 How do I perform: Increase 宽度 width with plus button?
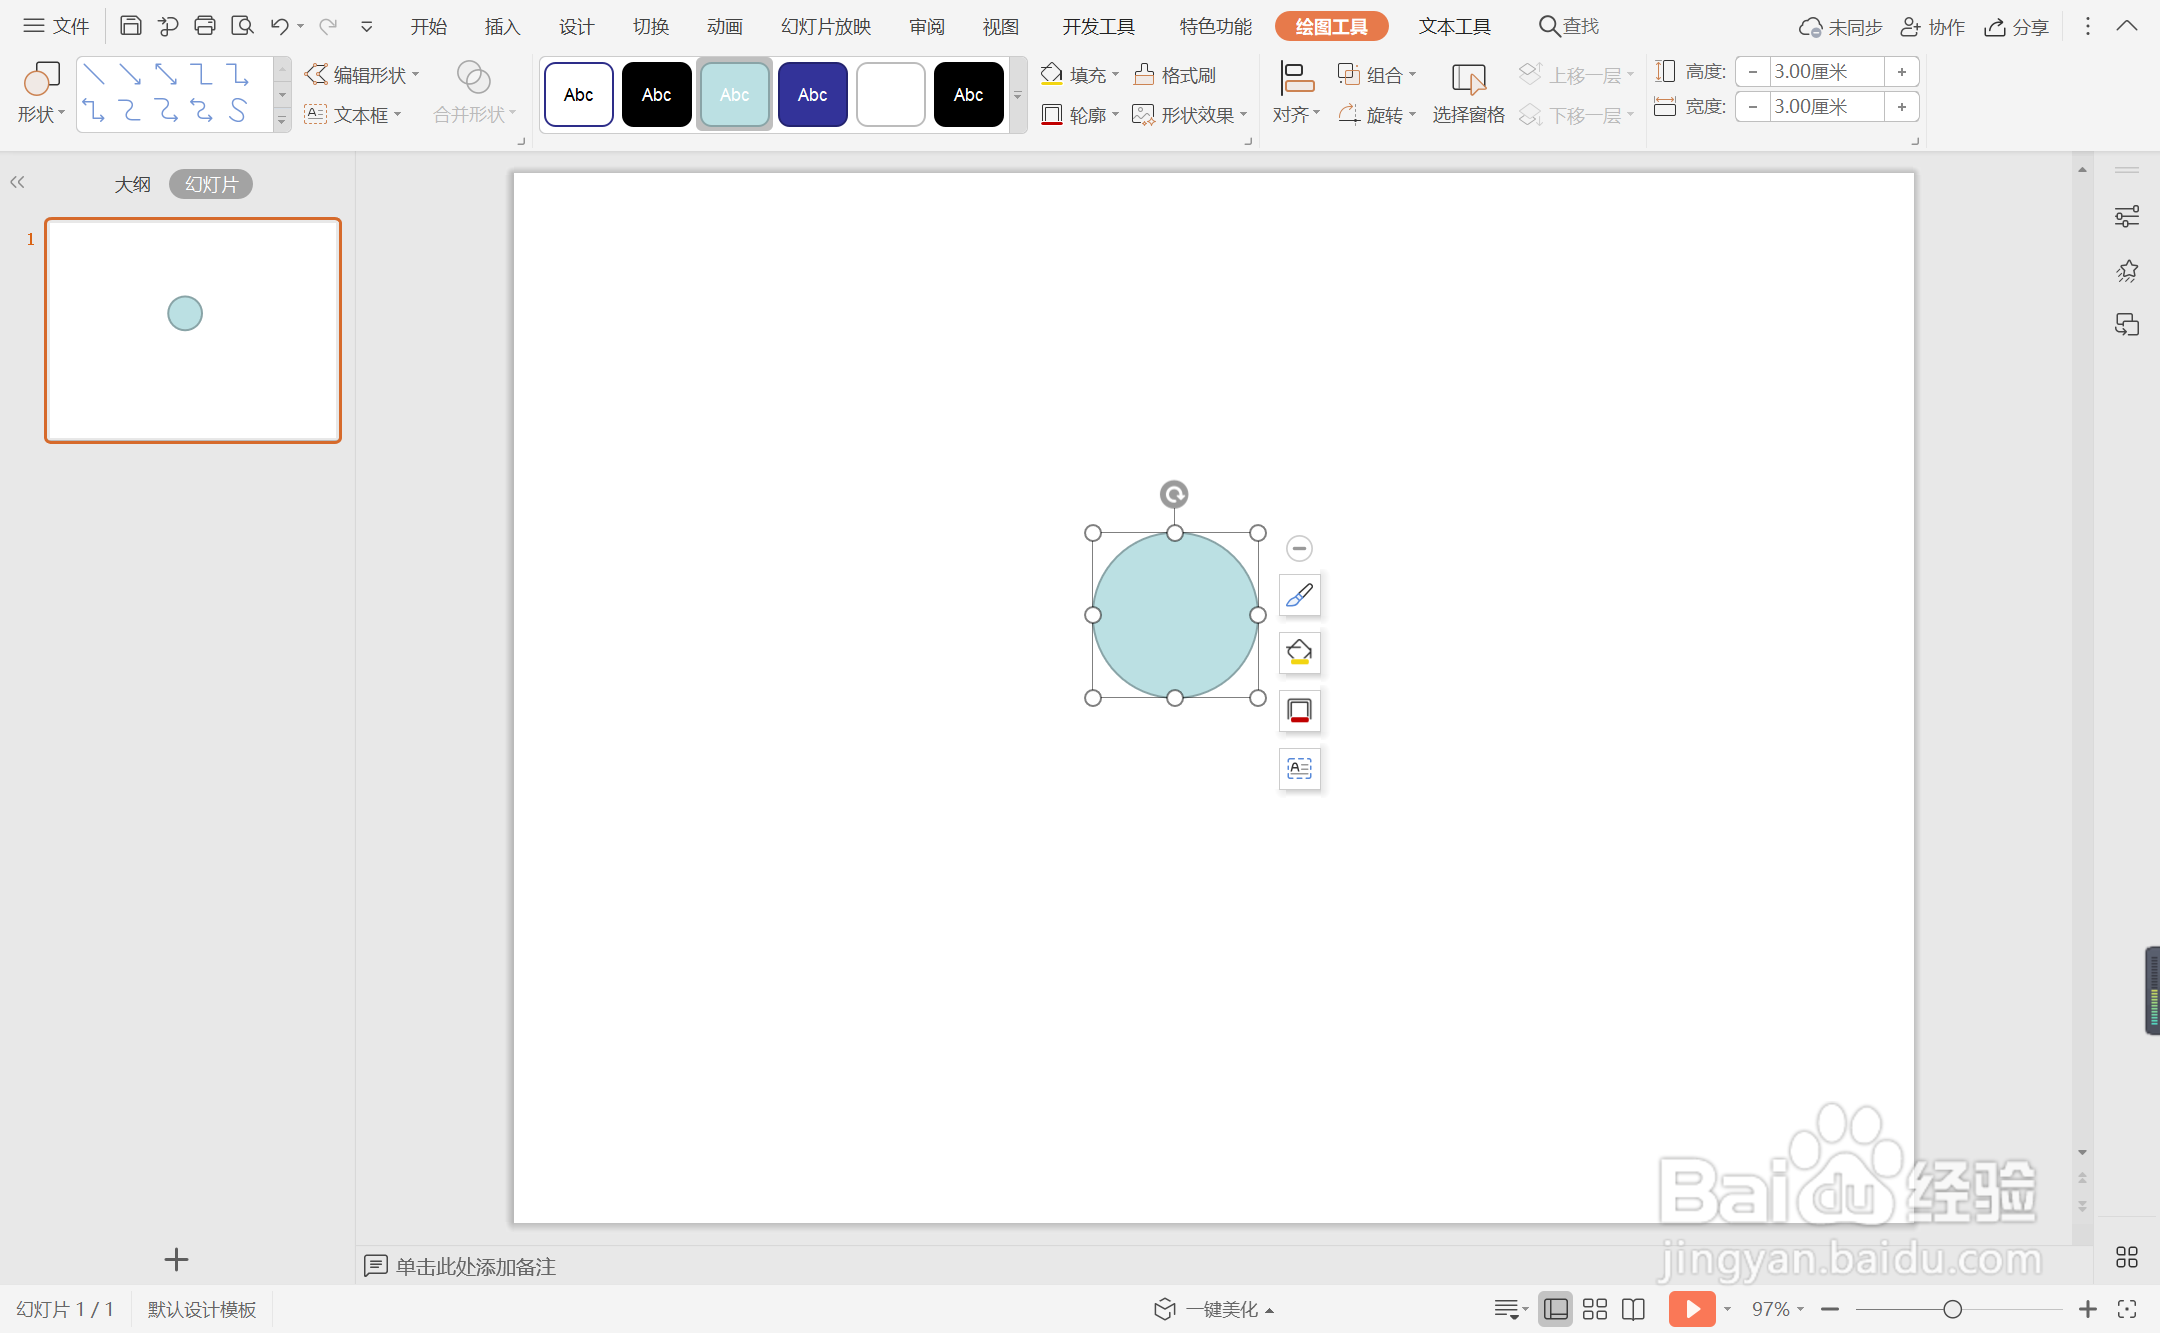pos(1901,107)
